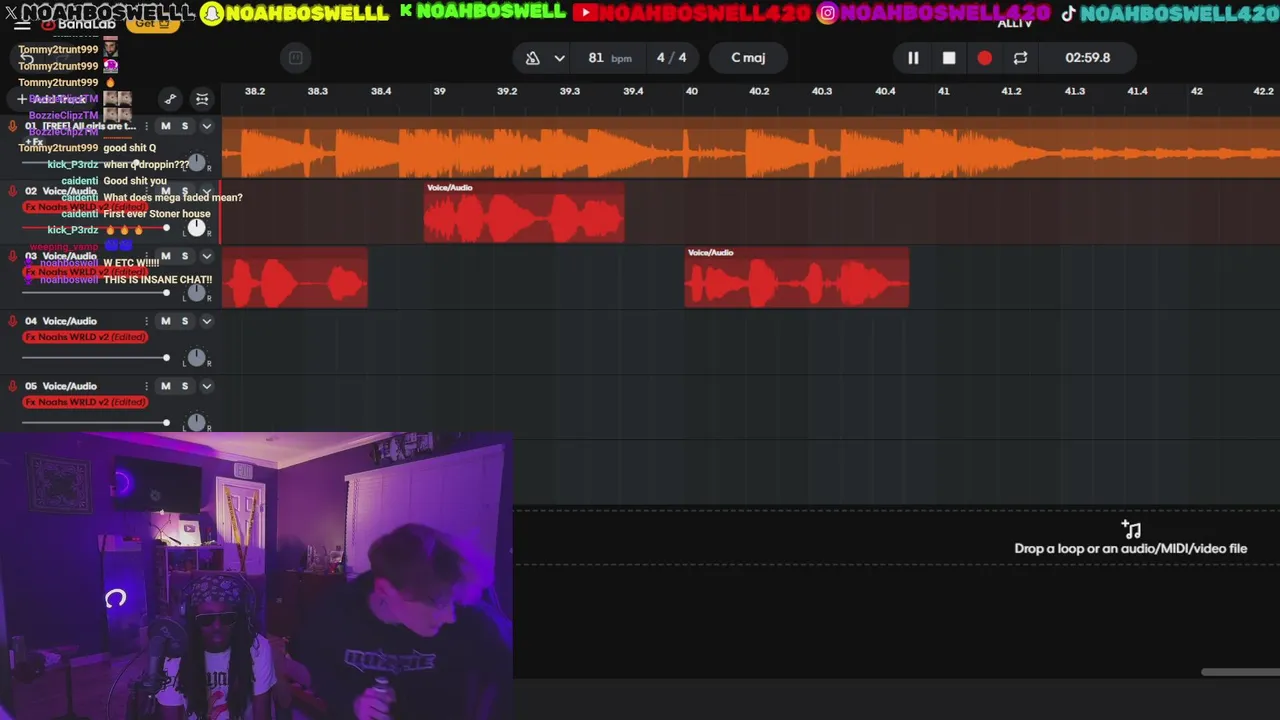Open the metronome settings dropdown
This screenshot has width=1280, height=720.
559,58
